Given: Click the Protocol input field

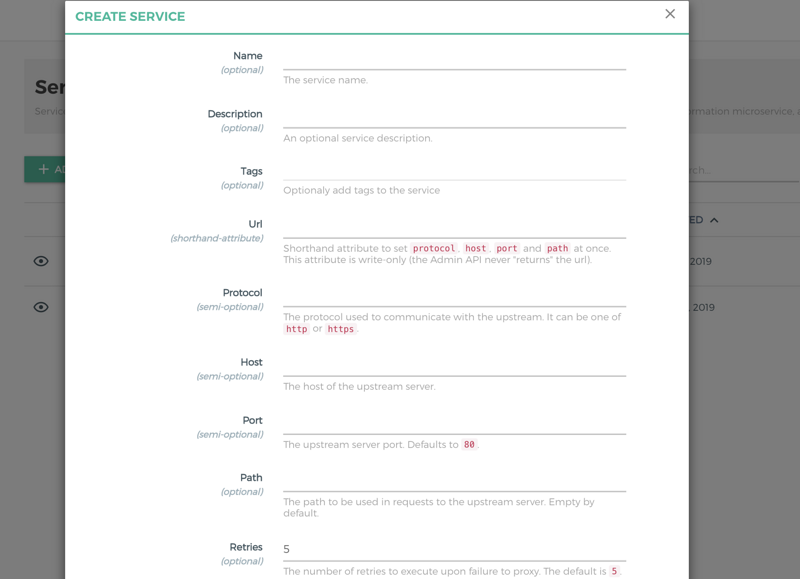Looking at the screenshot, I should click(x=454, y=295).
